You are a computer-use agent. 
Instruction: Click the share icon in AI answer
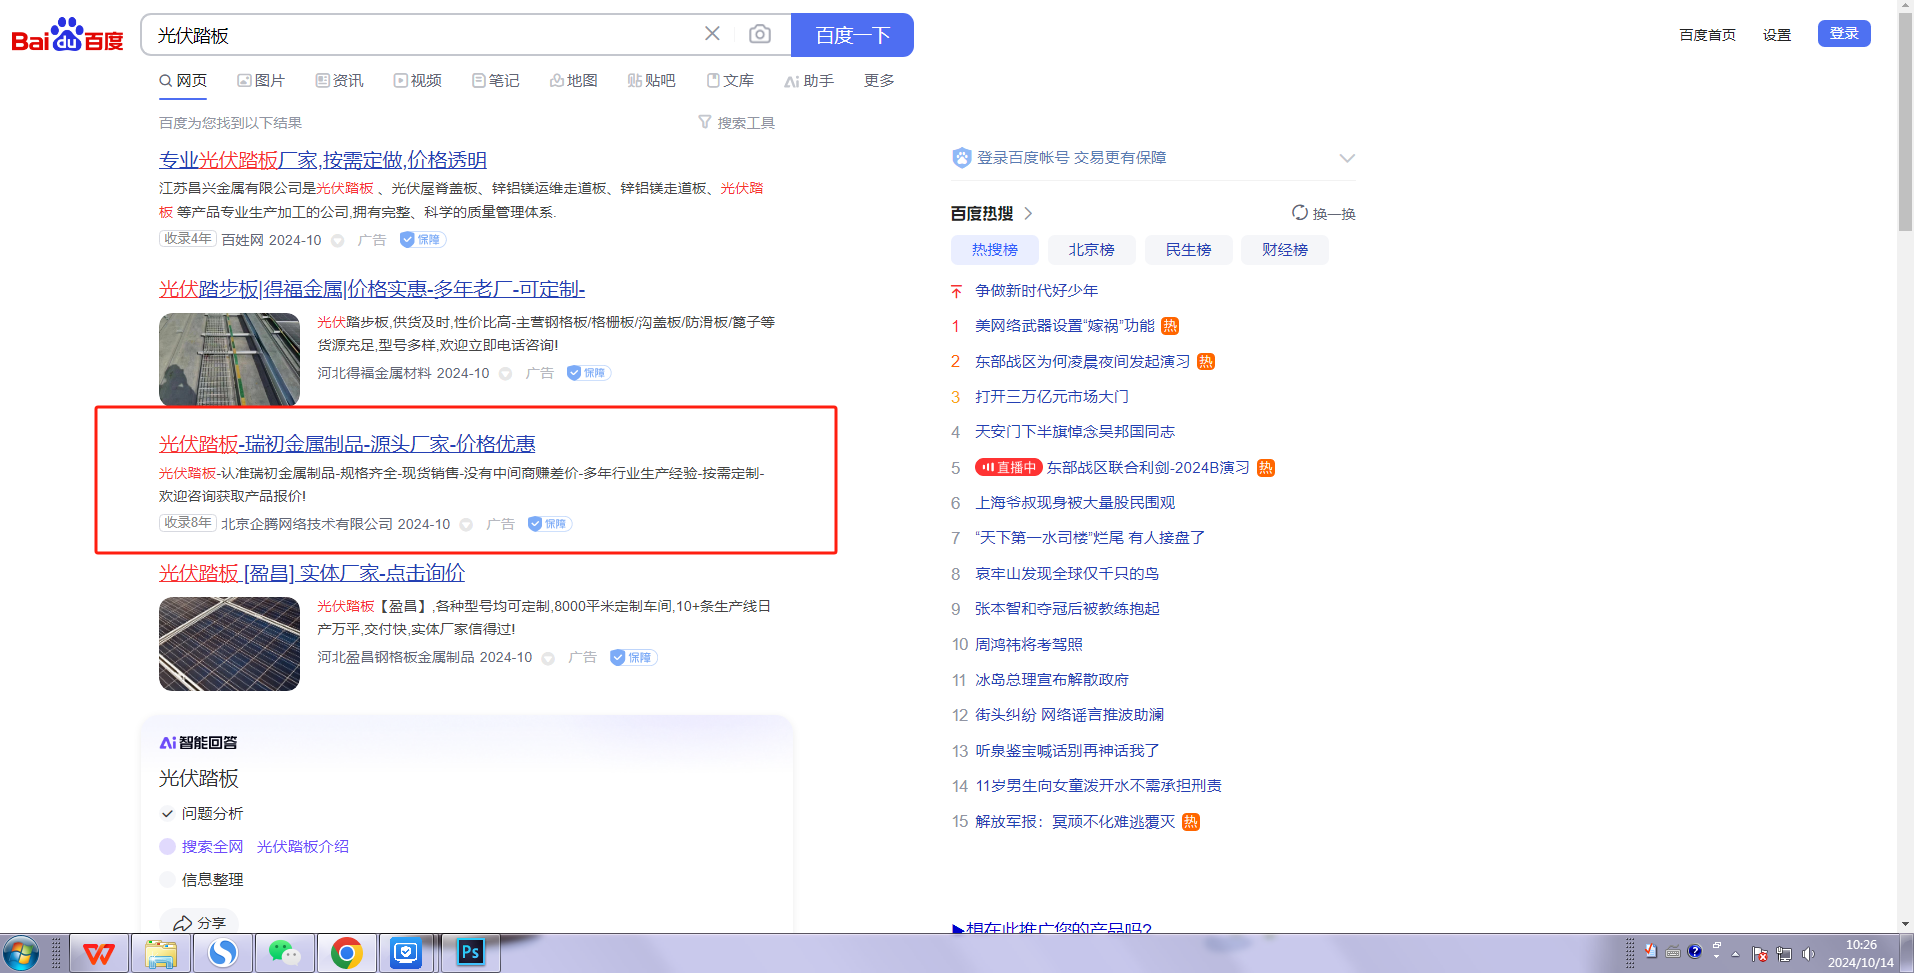click(183, 923)
